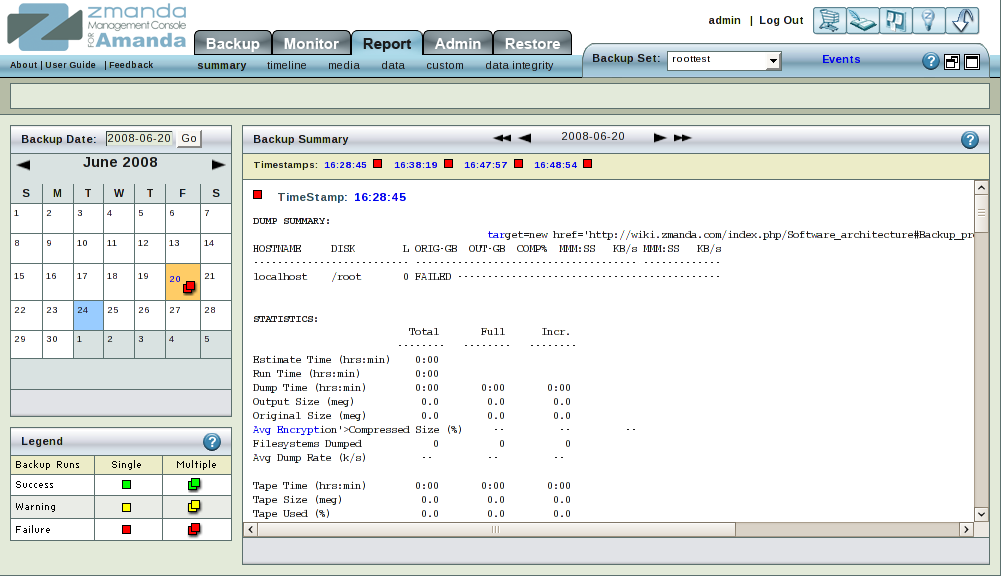This screenshot has width=1002, height=580.
Task: Click the book and quill icon
Action: (863, 20)
